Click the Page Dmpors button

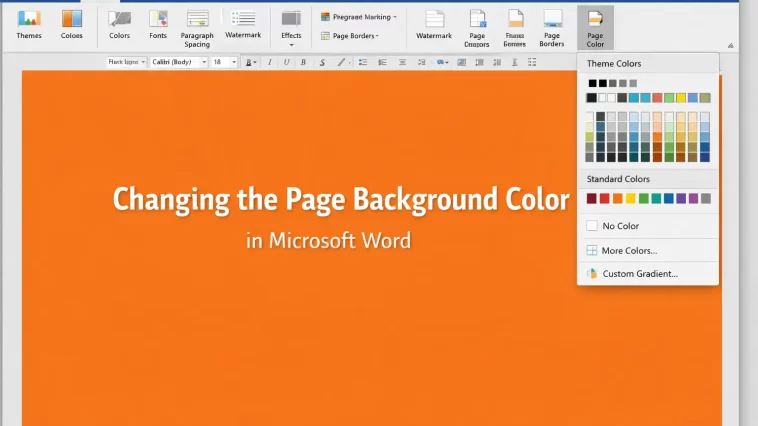[477, 29]
